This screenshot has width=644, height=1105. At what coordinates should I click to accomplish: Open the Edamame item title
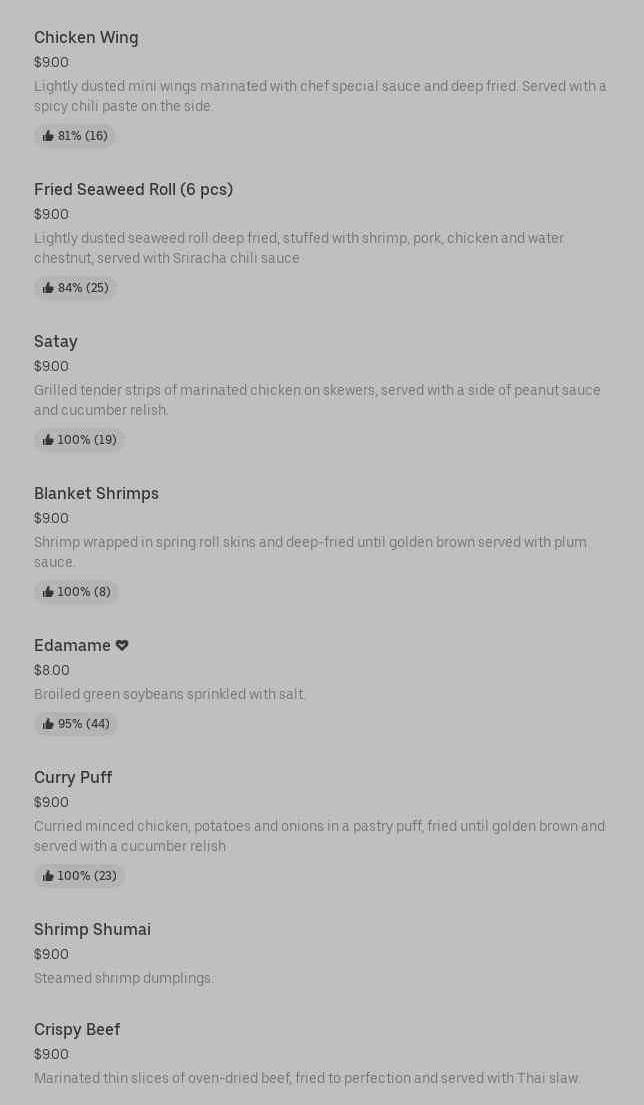point(72,646)
